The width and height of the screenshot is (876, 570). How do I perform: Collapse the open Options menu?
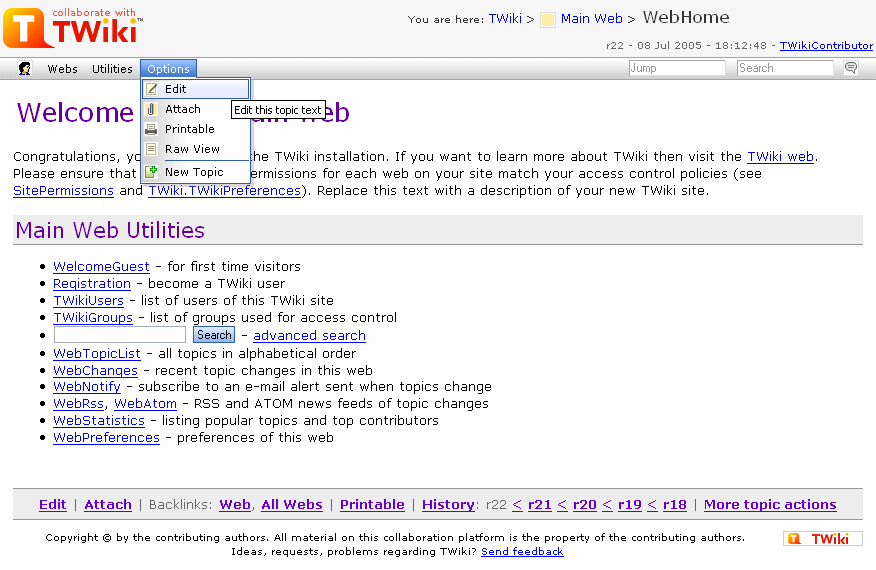pos(168,69)
